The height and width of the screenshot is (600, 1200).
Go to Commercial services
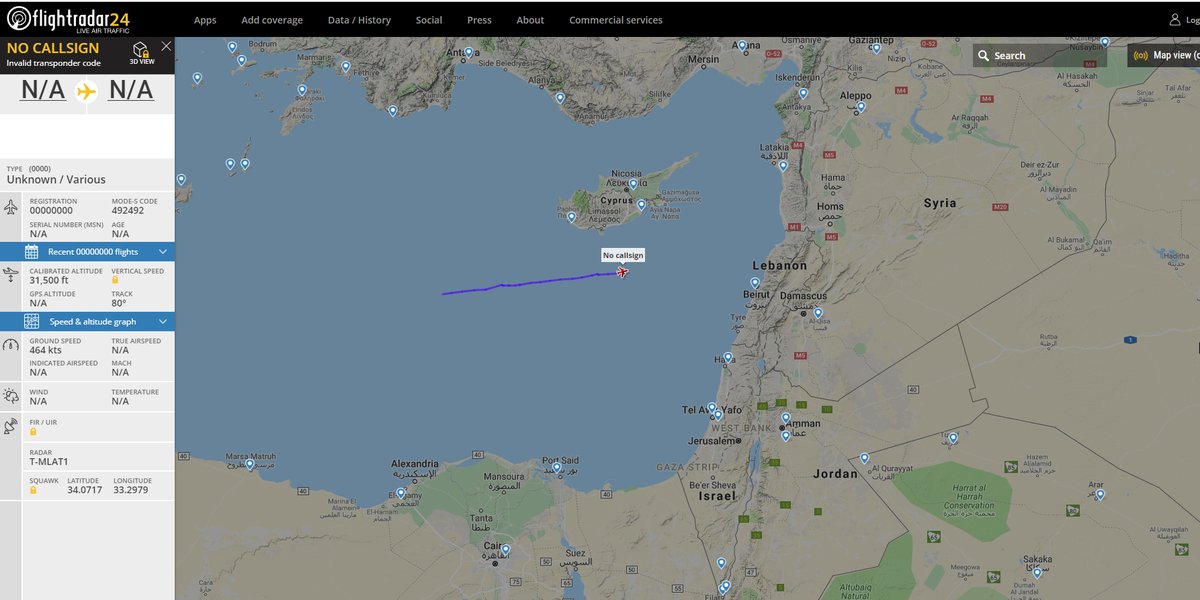615,20
